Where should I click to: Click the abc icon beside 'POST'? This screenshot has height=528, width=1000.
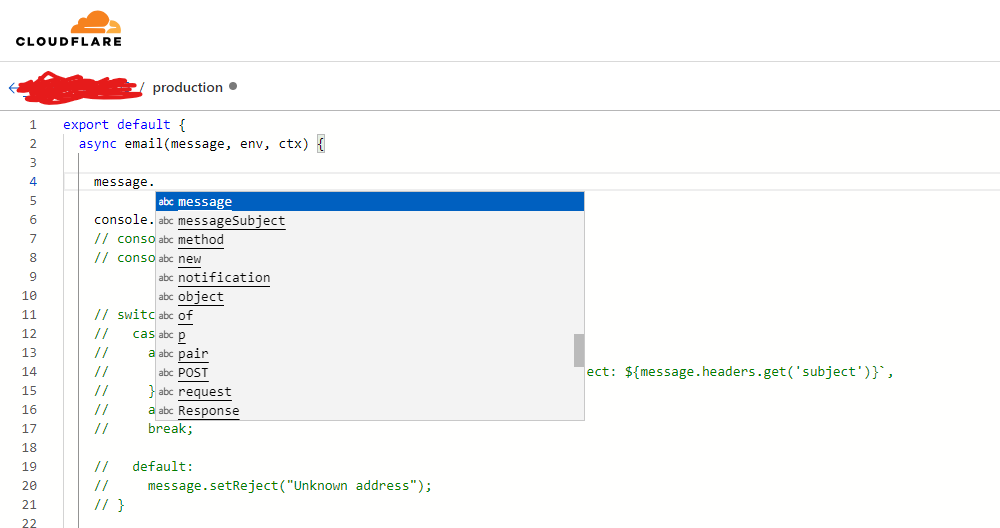point(166,372)
